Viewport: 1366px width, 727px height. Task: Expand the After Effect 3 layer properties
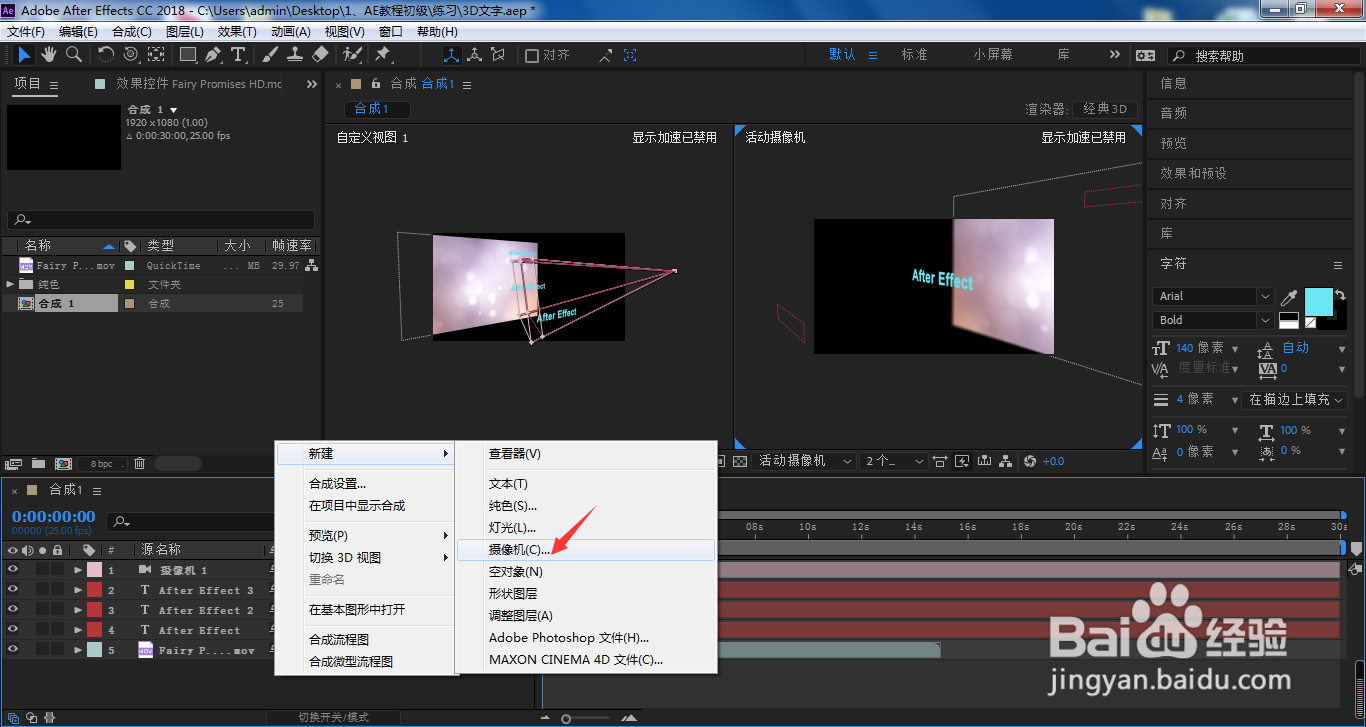click(78, 590)
